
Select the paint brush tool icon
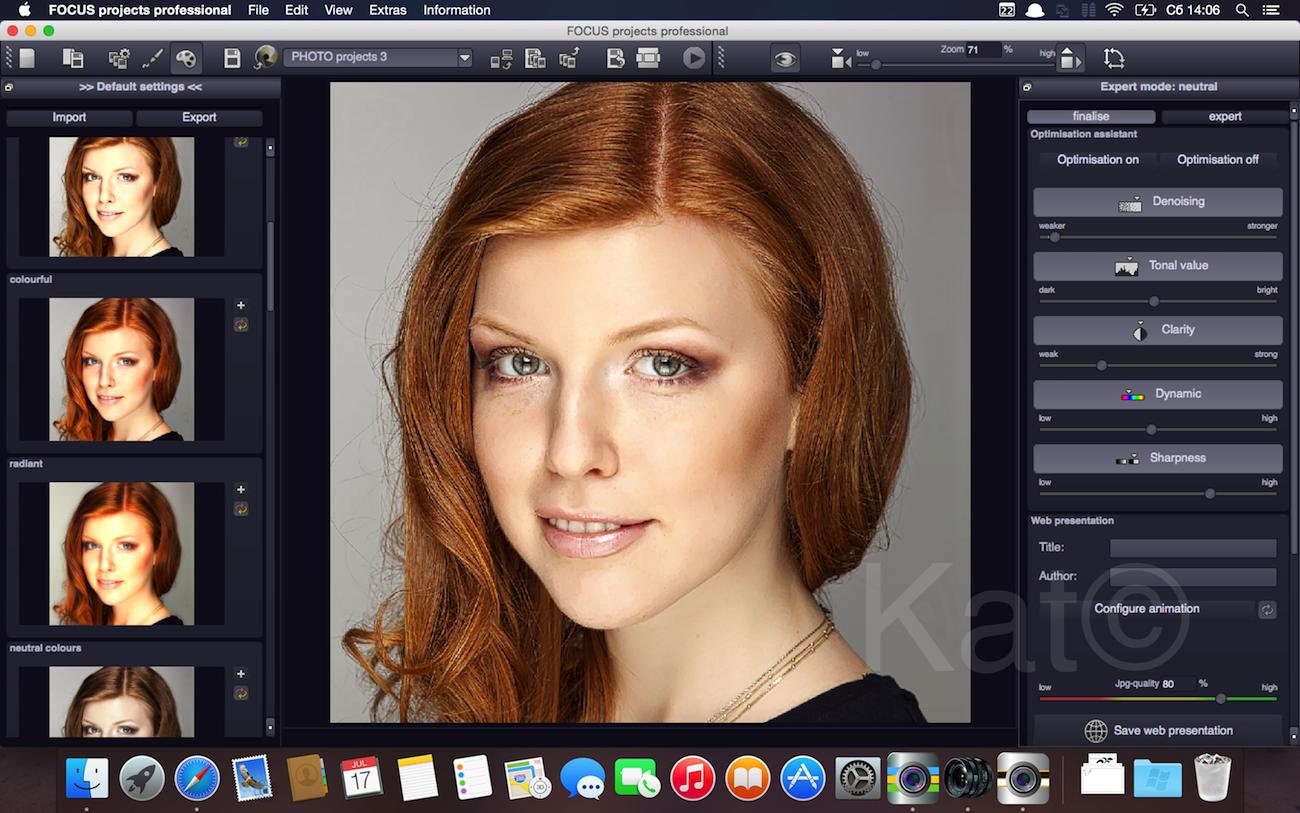tap(152, 58)
